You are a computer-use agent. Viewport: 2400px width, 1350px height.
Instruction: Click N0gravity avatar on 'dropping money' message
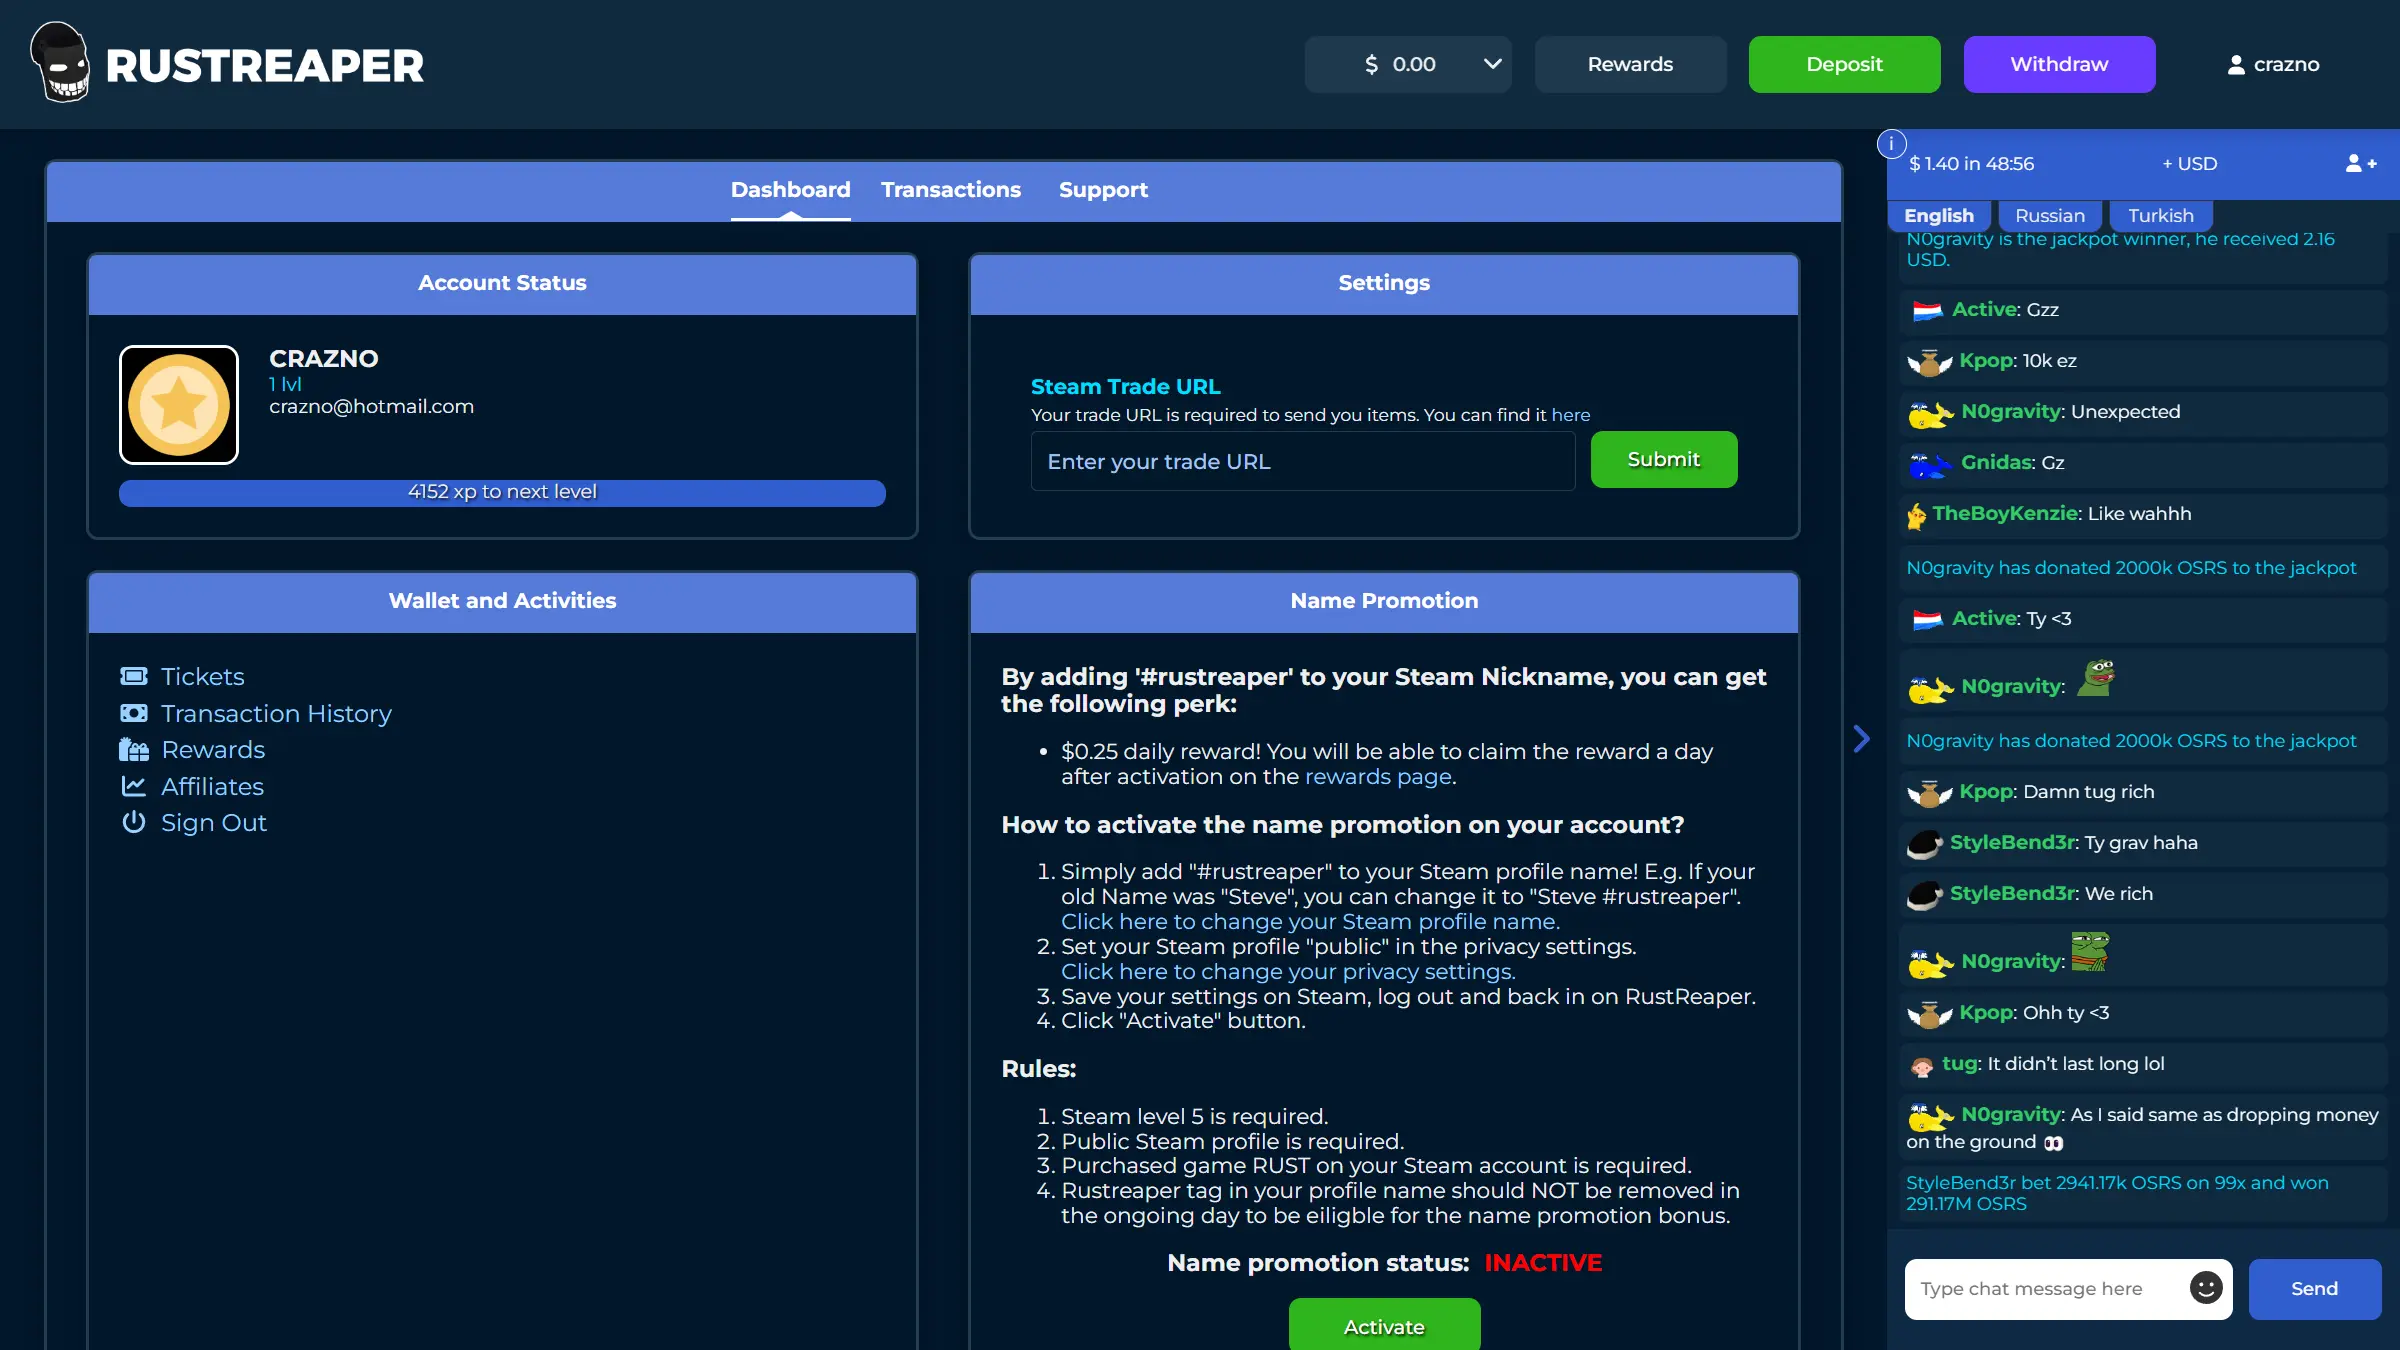pyautogui.click(x=1930, y=1116)
